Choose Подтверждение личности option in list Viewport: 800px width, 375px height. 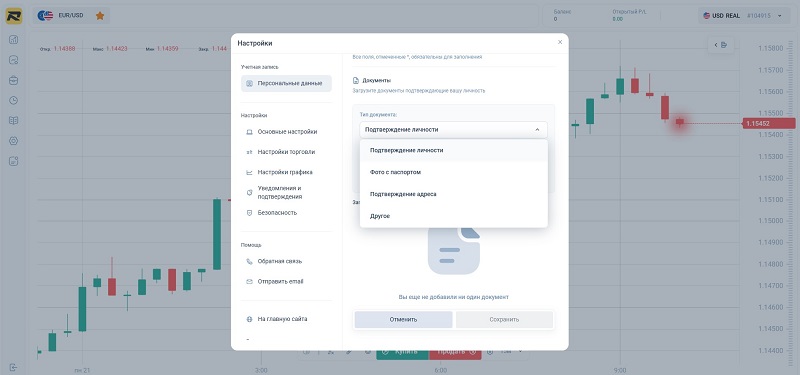tap(454, 151)
